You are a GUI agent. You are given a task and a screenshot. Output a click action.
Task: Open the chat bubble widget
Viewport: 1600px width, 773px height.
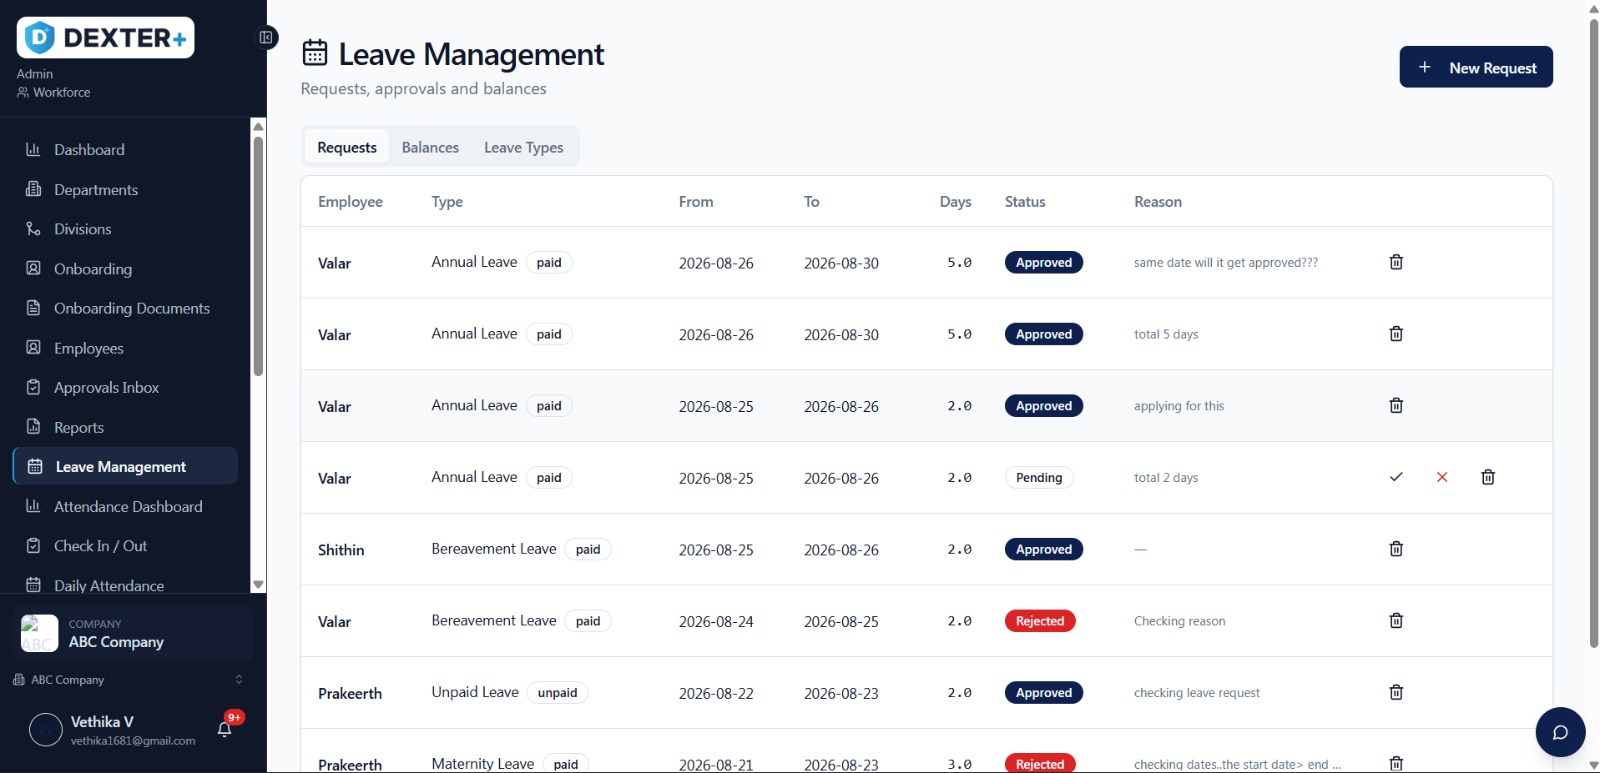[x=1560, y=733]
